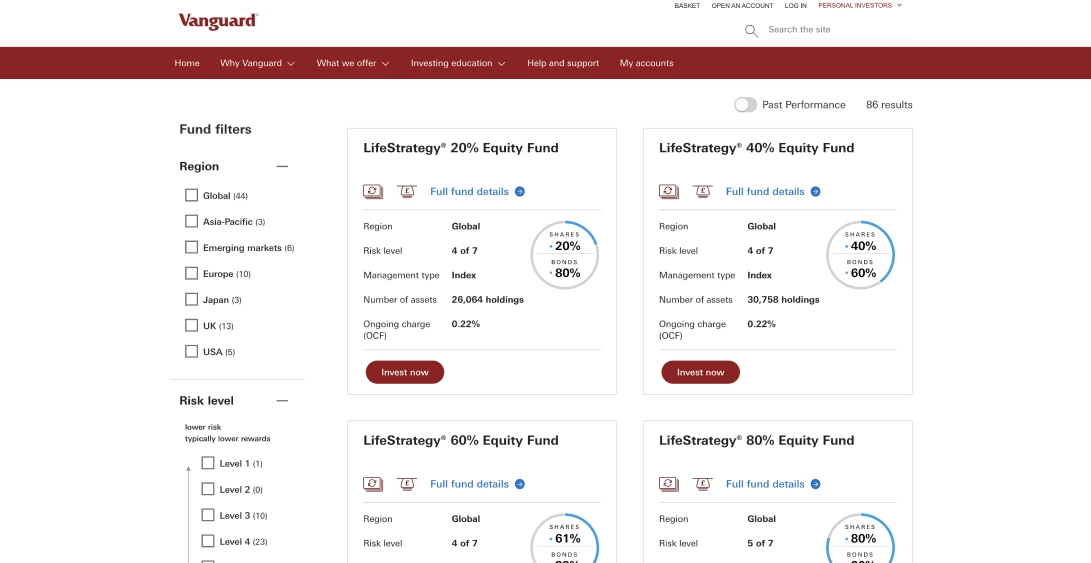This screenshot has height=563, width=1091.
Task: Check the Level 3 risk filter
Action: (x=207, y=515)
